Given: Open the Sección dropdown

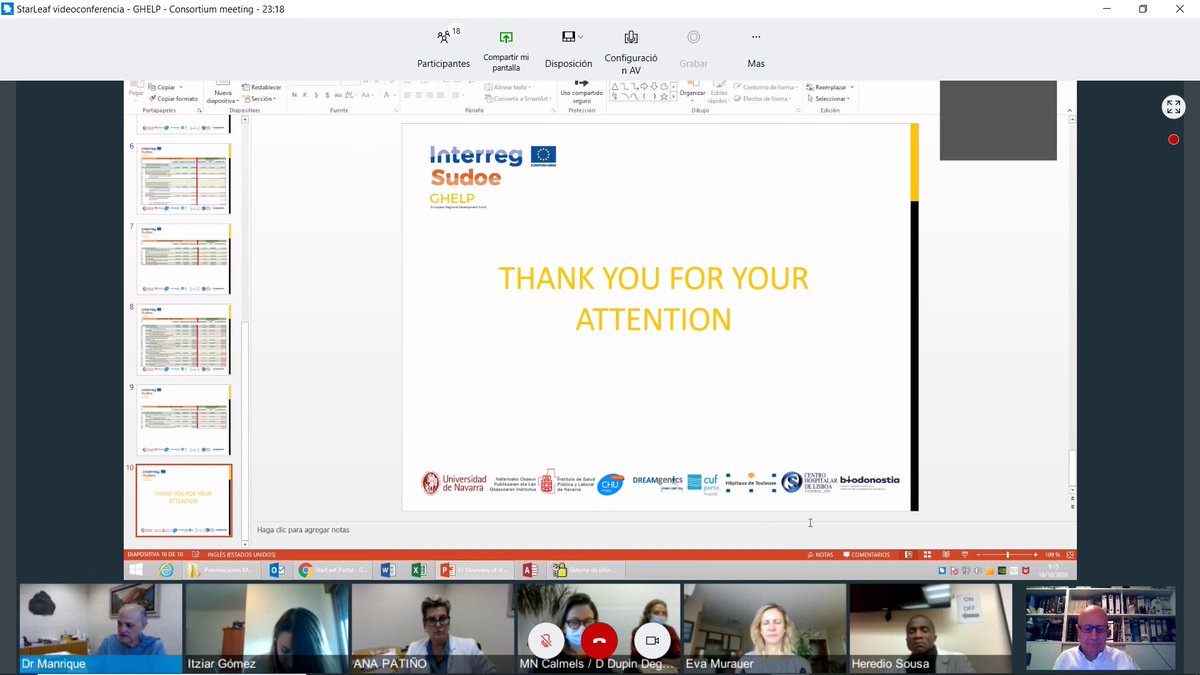Looking at the screenshot, I should (260, 99).
